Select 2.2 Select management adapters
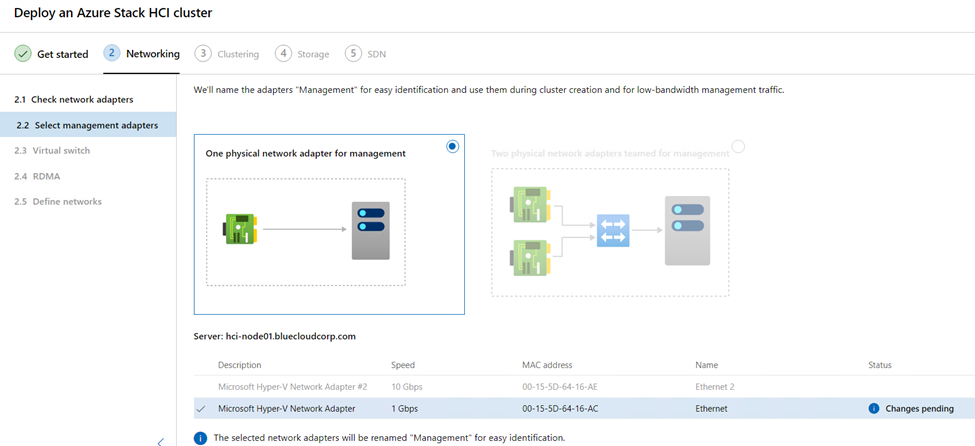The width and height of the screenshot is (975, 446). click(x=88, y=125)
